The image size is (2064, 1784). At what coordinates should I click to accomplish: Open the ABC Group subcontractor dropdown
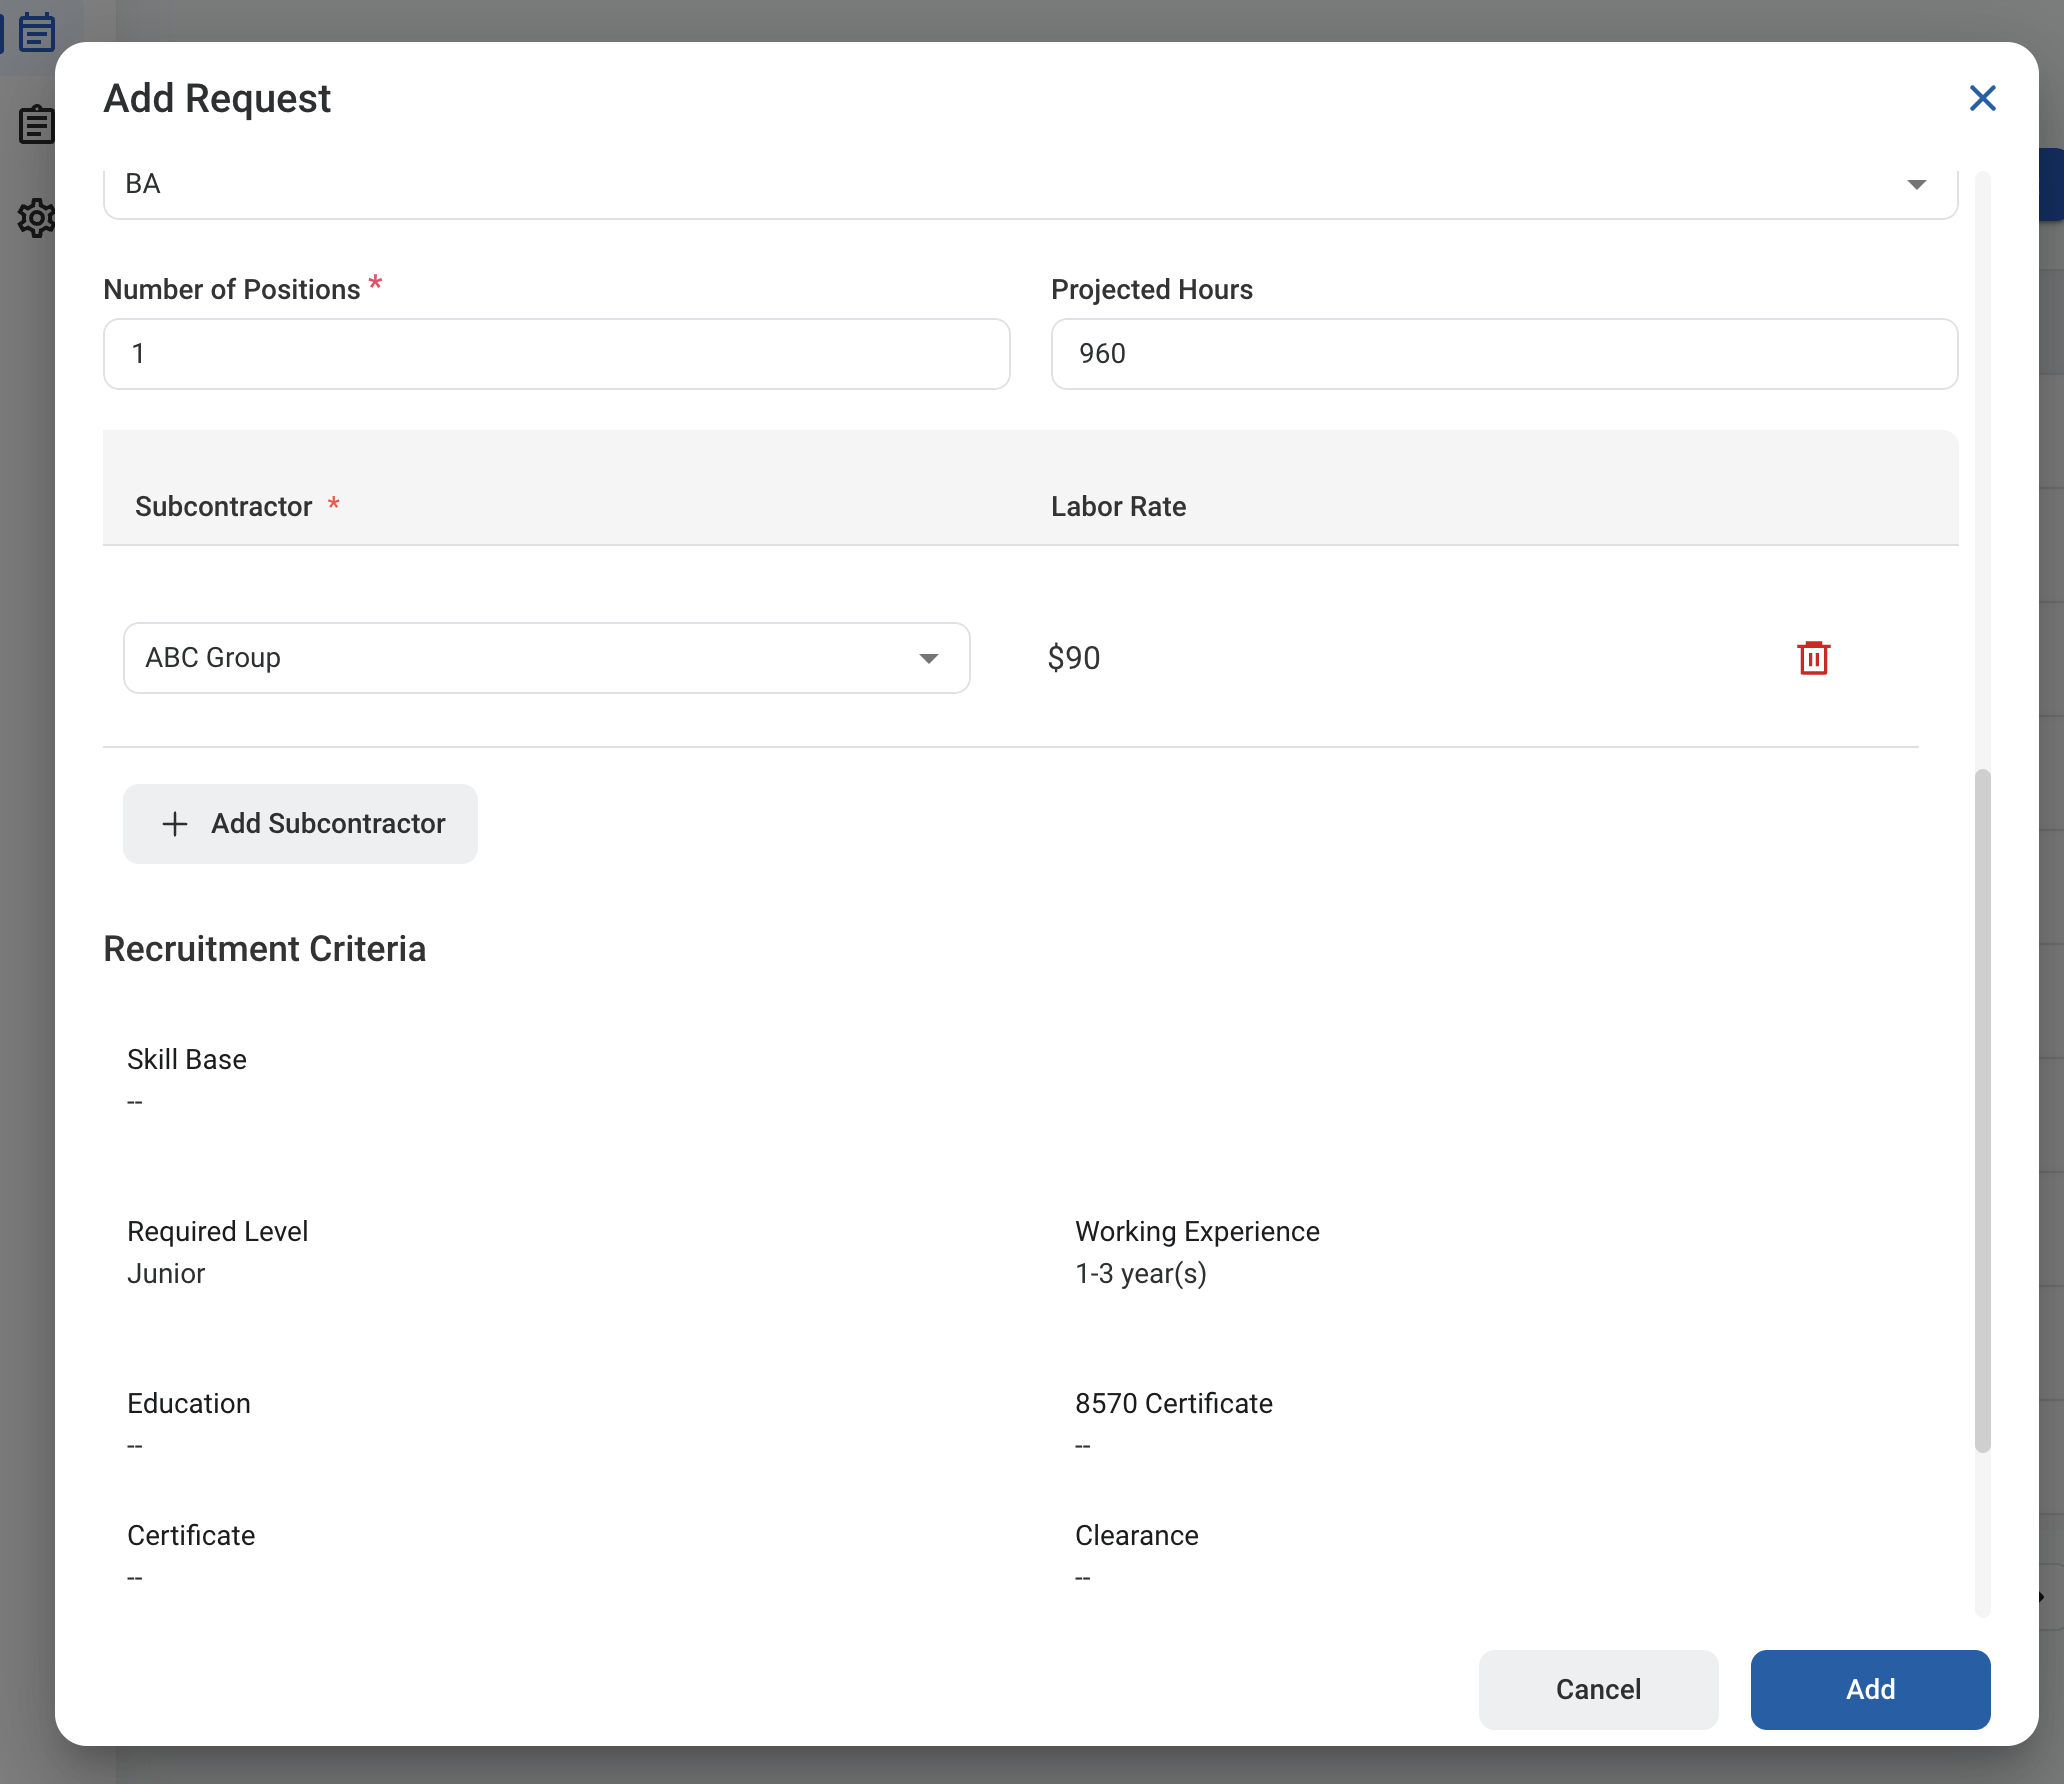546,658
